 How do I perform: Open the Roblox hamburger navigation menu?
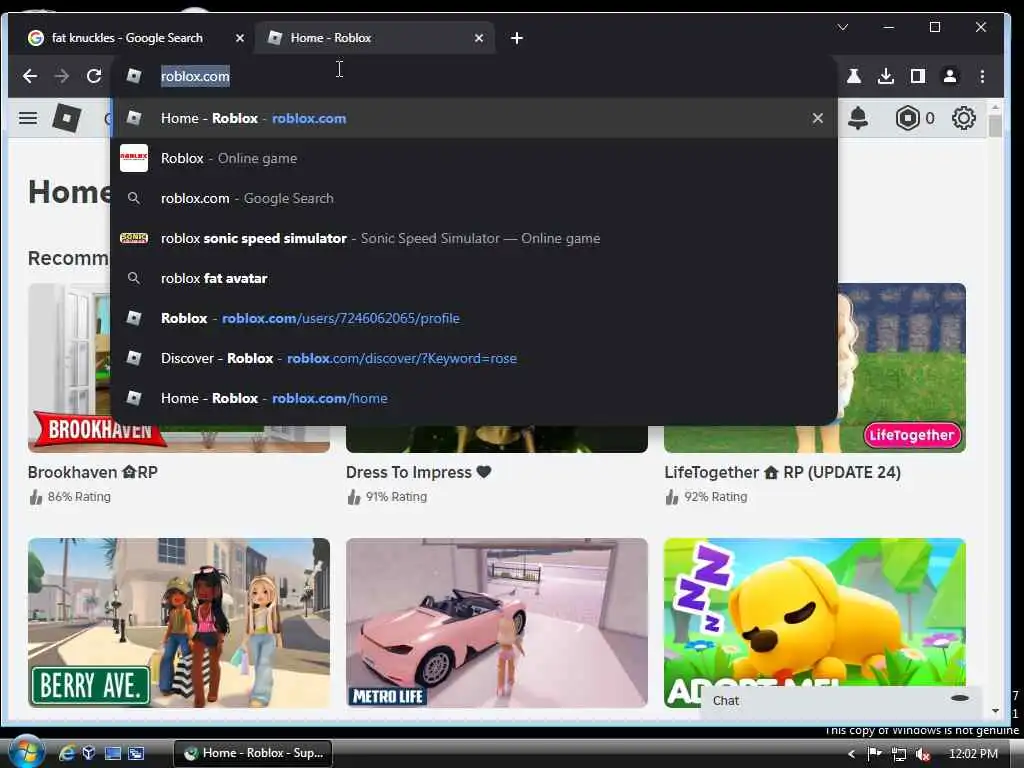[x=28, y=118]
